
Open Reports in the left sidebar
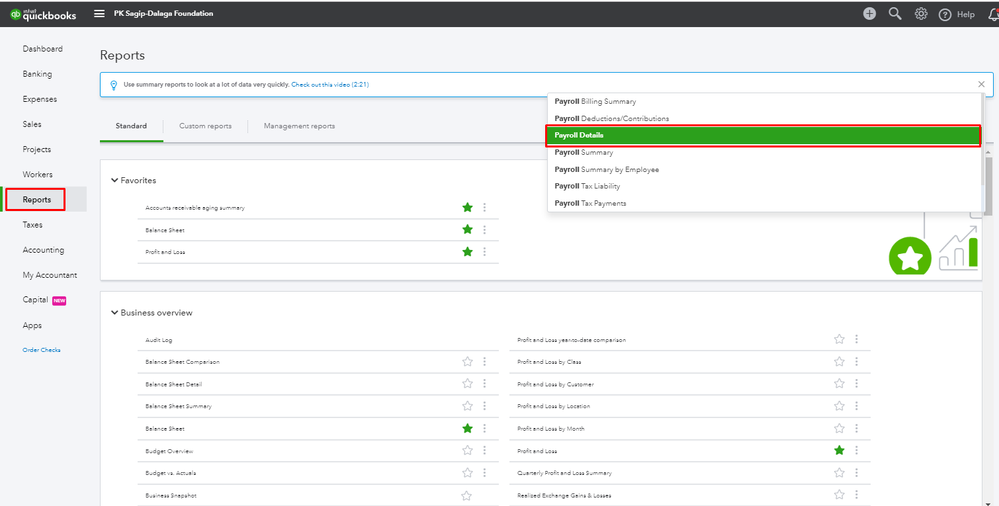point(37,200)
